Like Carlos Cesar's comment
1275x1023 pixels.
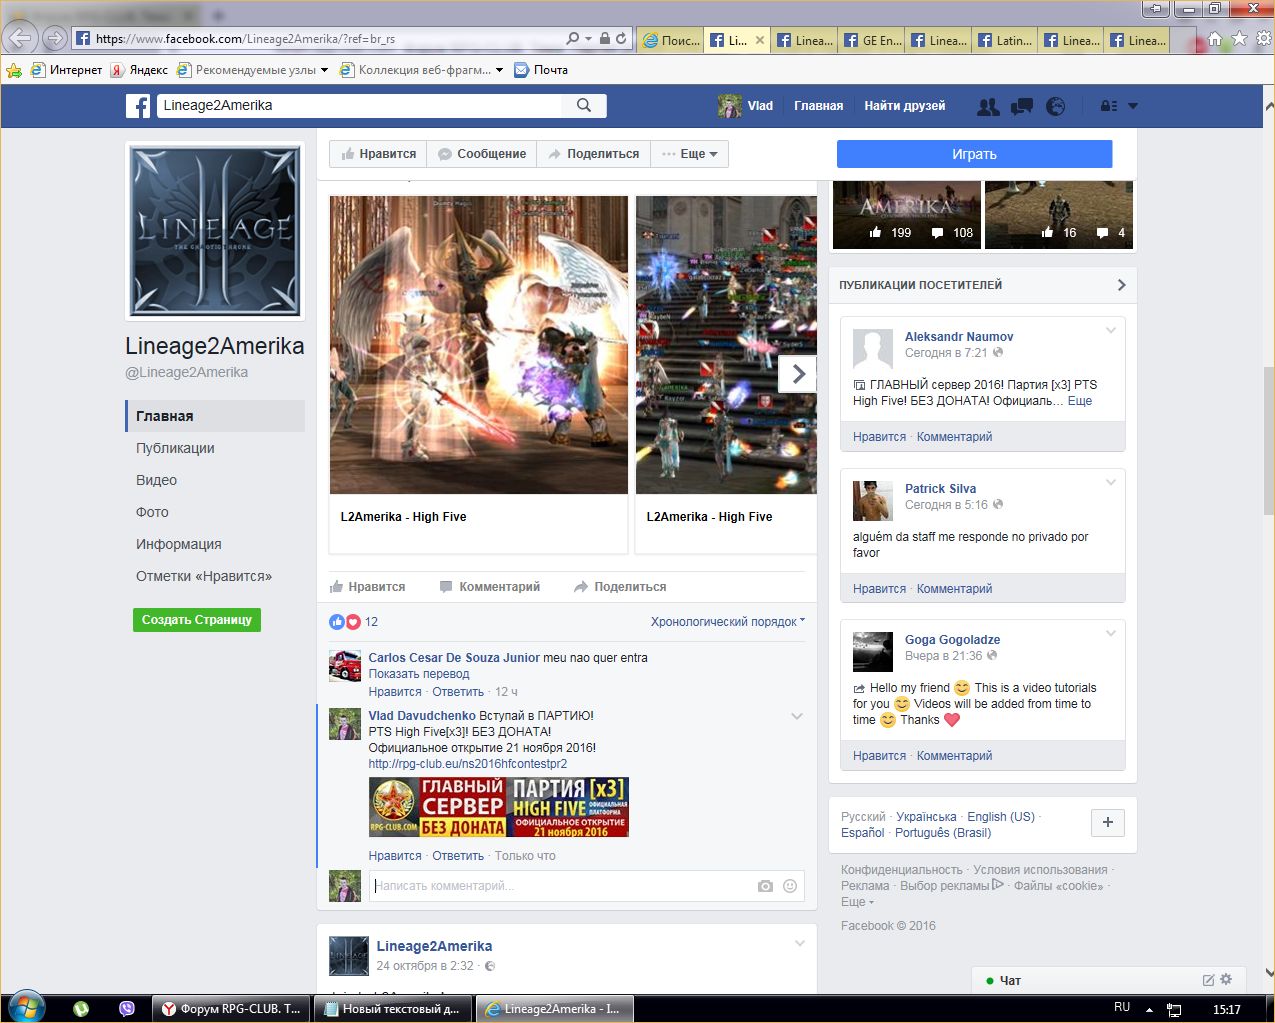click(x=395, y=692)
